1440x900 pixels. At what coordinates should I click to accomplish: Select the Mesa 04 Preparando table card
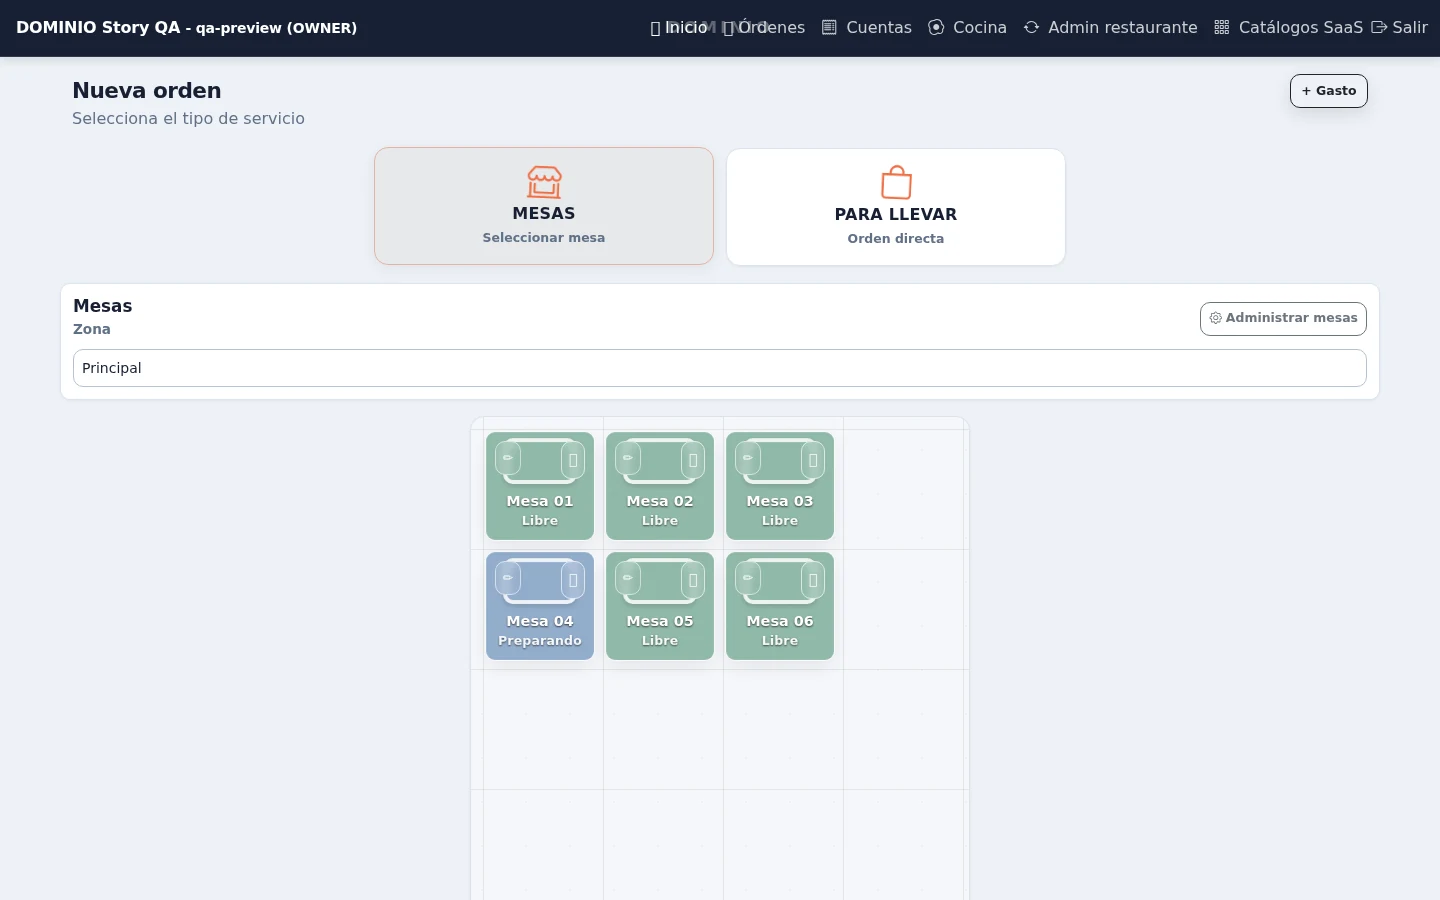(x=540, y=606)
